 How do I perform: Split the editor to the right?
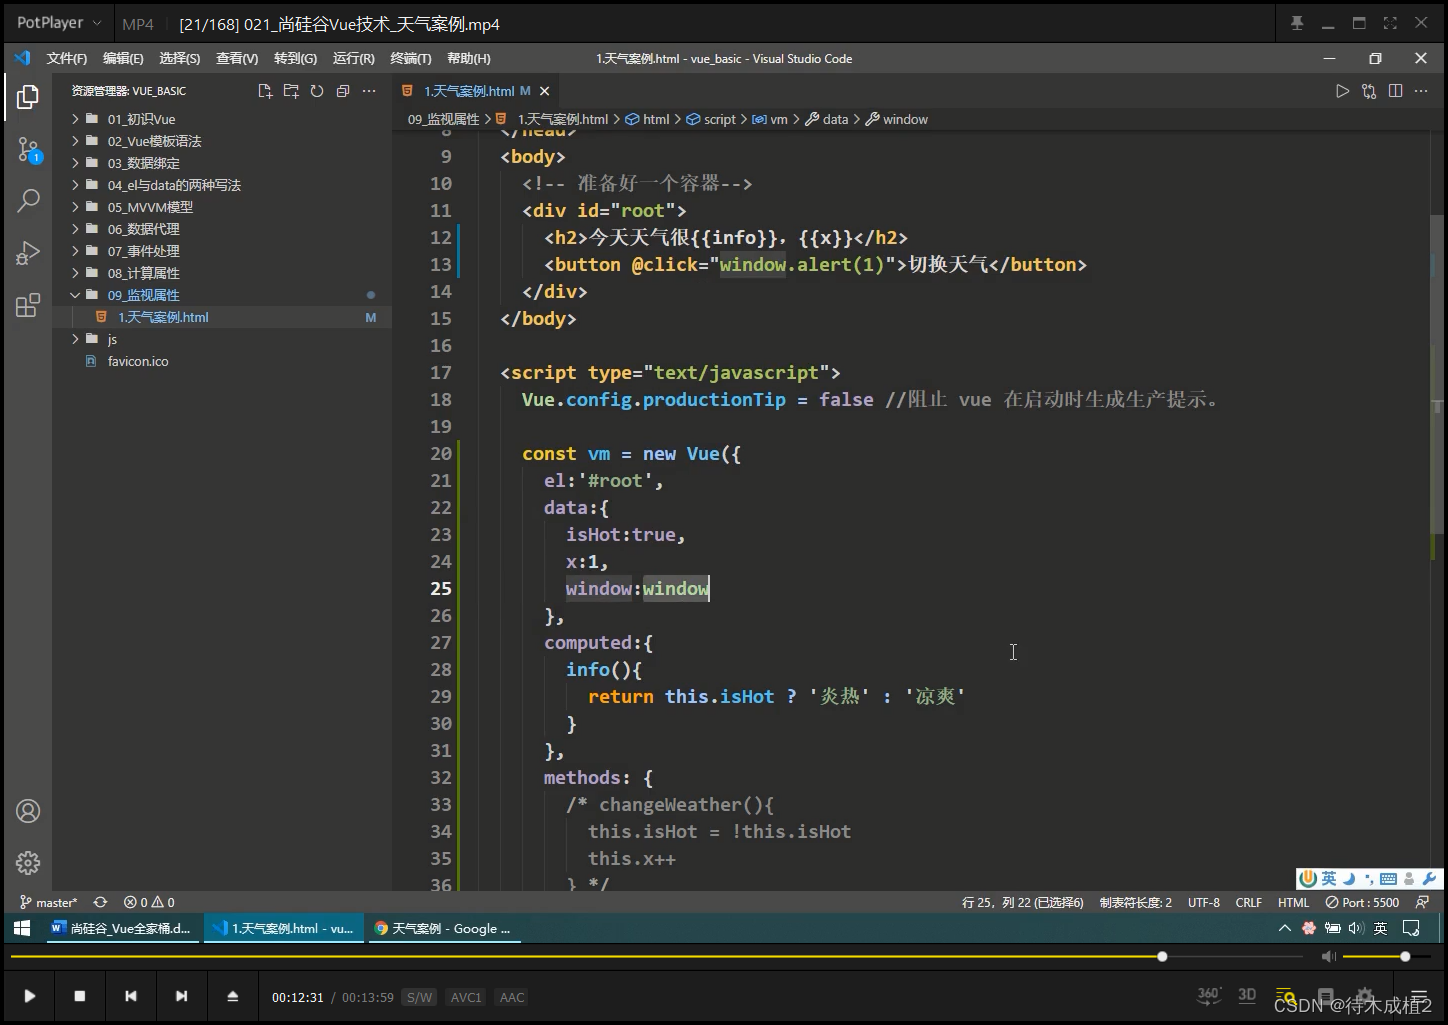[1395, 91]
